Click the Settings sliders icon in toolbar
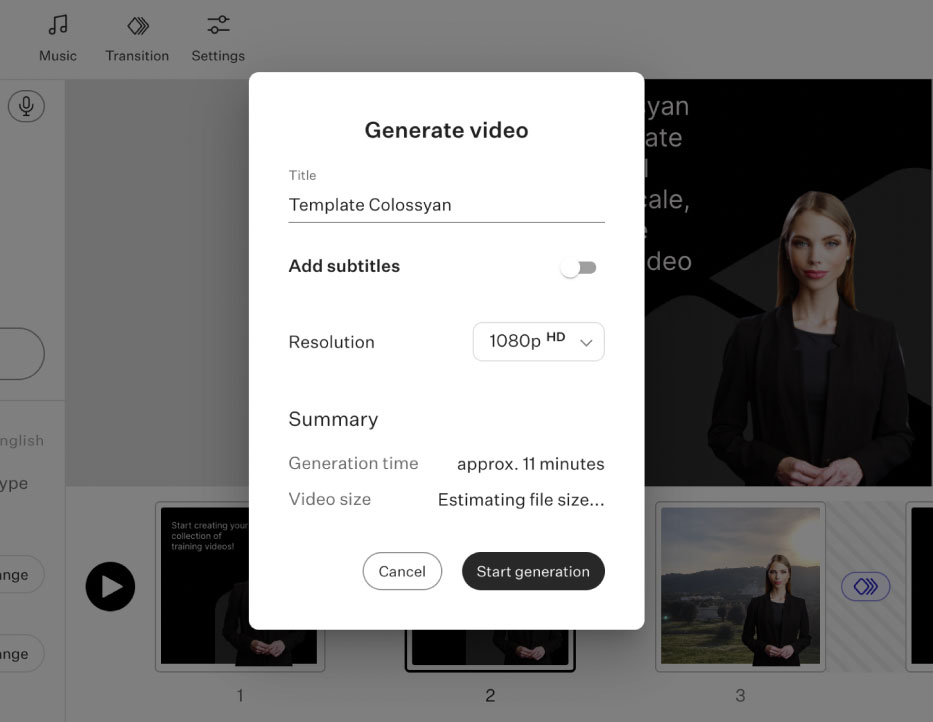 click(x=217, y=24)
